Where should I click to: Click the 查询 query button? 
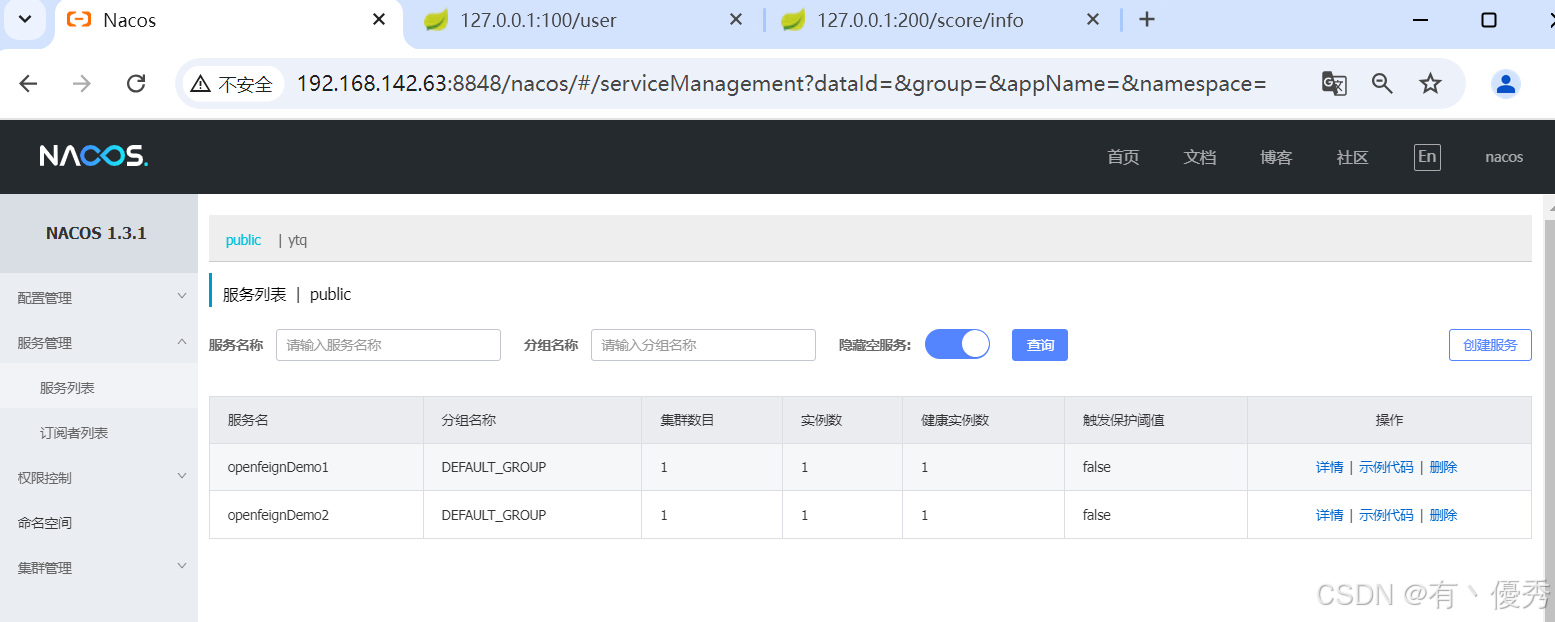pos(1039,344)
